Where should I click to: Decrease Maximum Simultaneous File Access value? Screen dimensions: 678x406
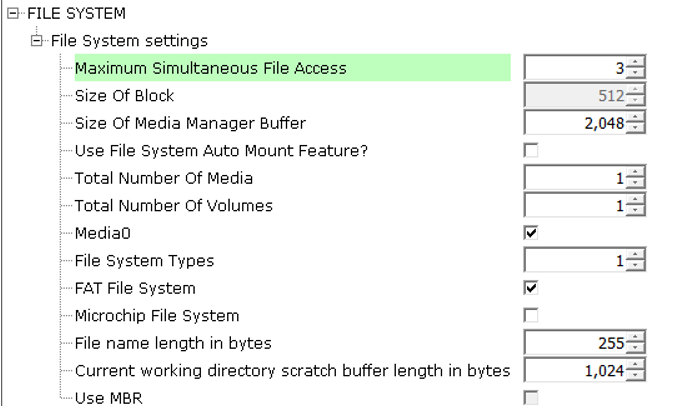pos(635,73)
